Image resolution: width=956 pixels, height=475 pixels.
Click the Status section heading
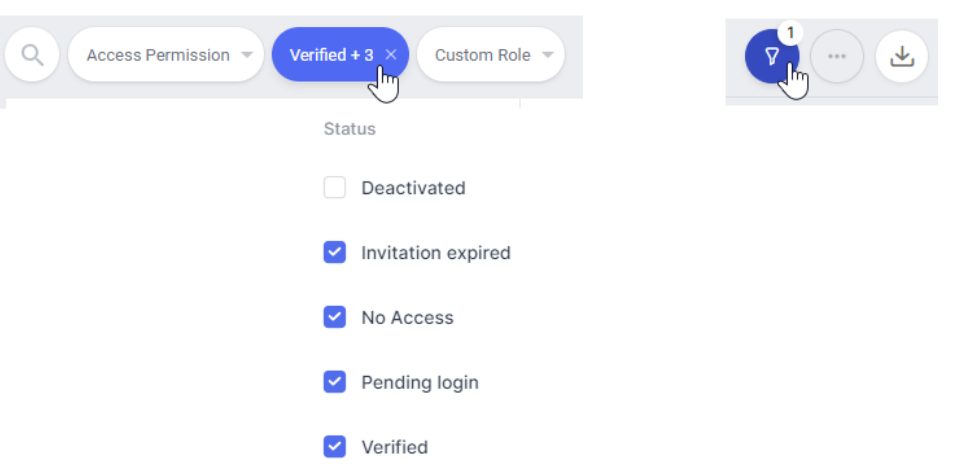349,129
